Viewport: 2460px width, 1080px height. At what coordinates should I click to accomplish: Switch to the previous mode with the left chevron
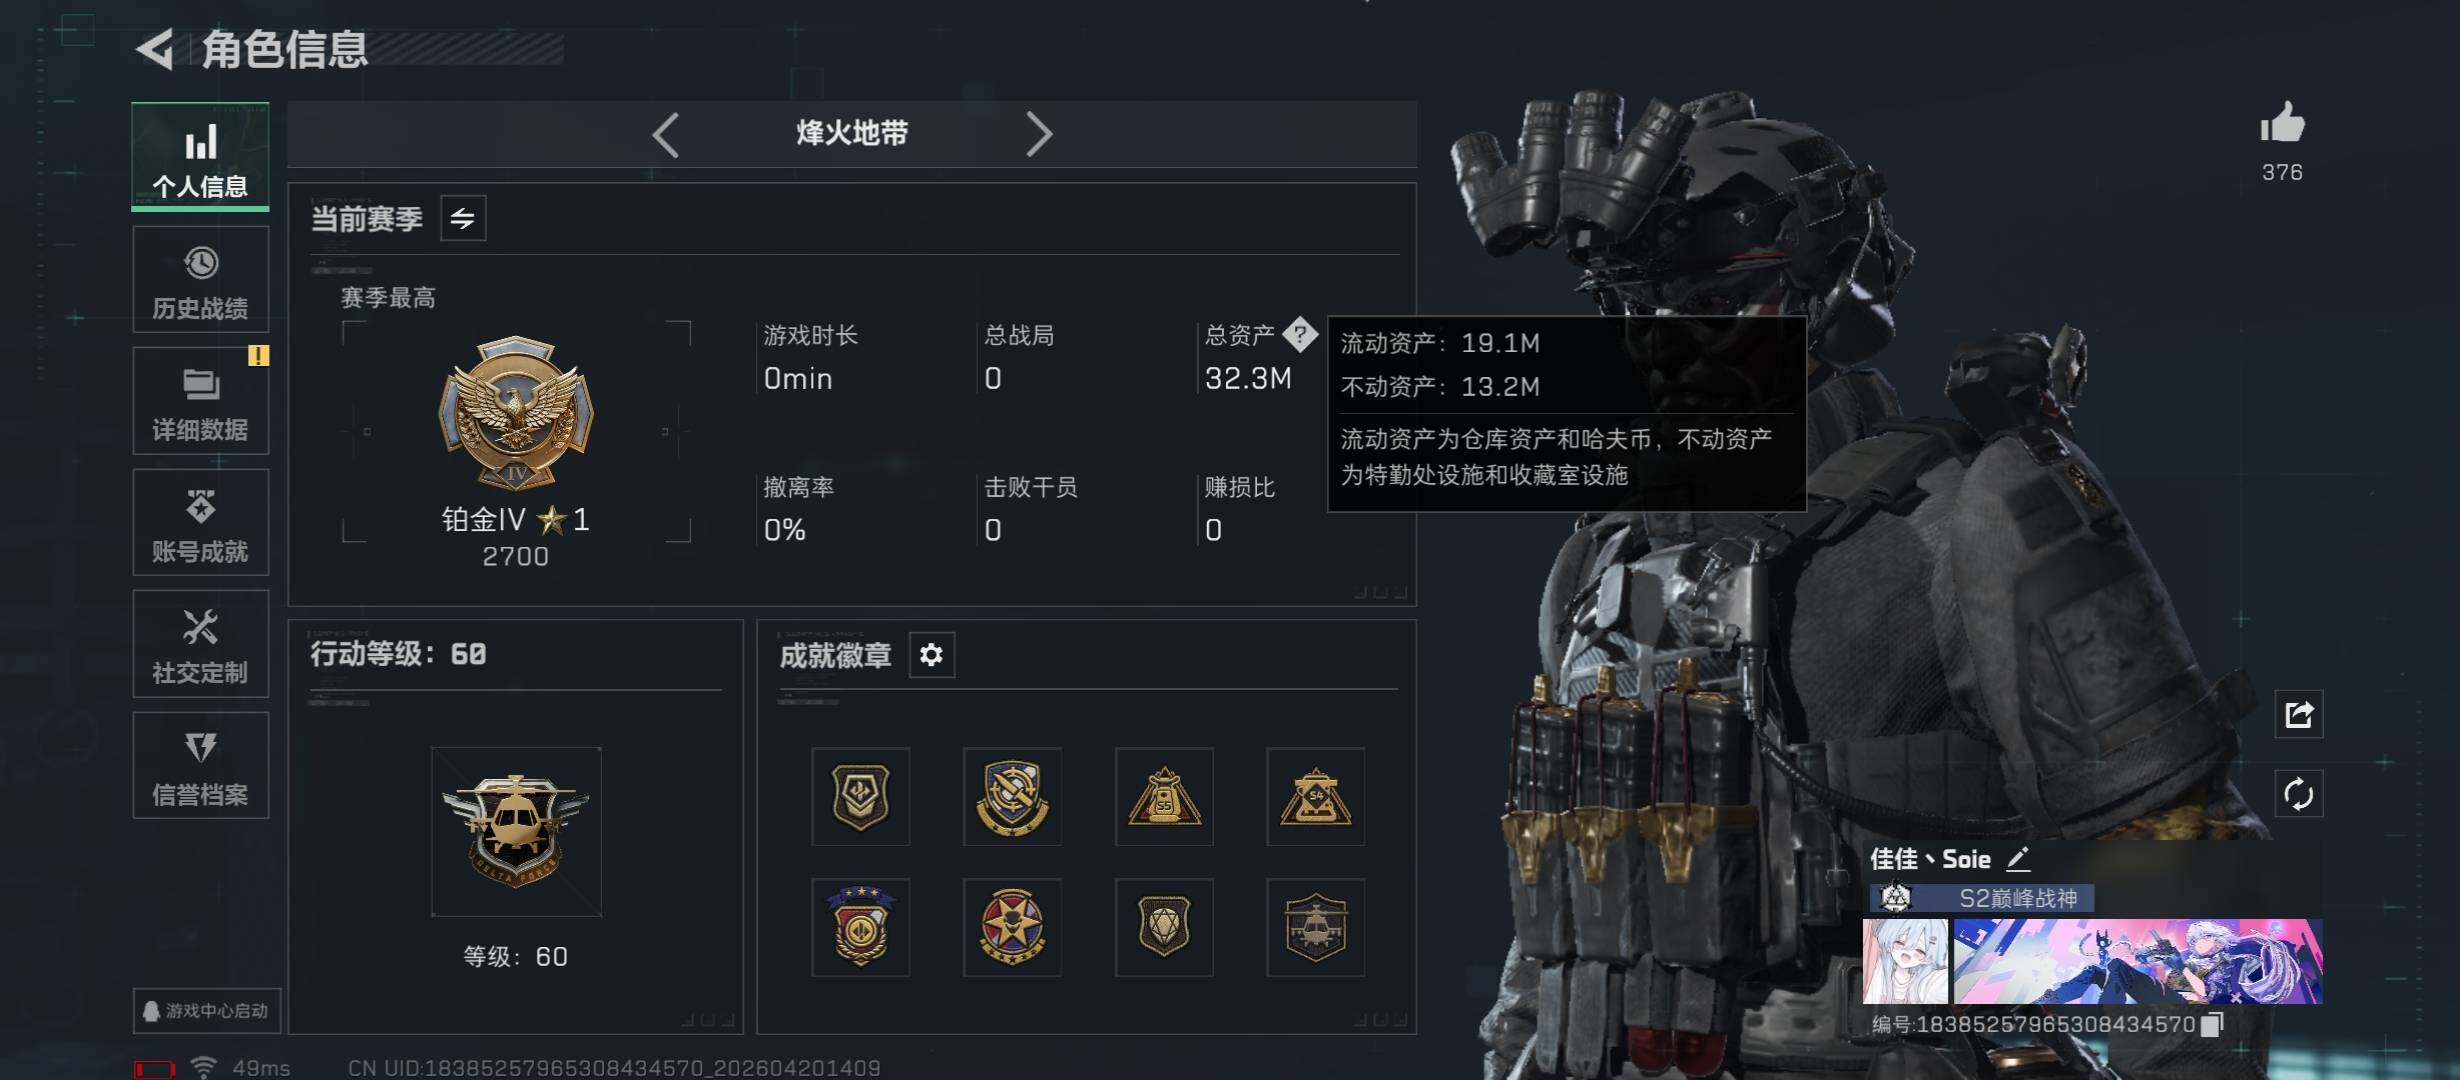[x=666, y=134]
